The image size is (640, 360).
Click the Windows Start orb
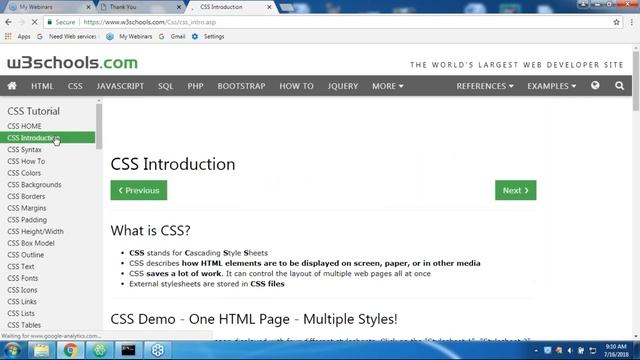coord(12,350)
